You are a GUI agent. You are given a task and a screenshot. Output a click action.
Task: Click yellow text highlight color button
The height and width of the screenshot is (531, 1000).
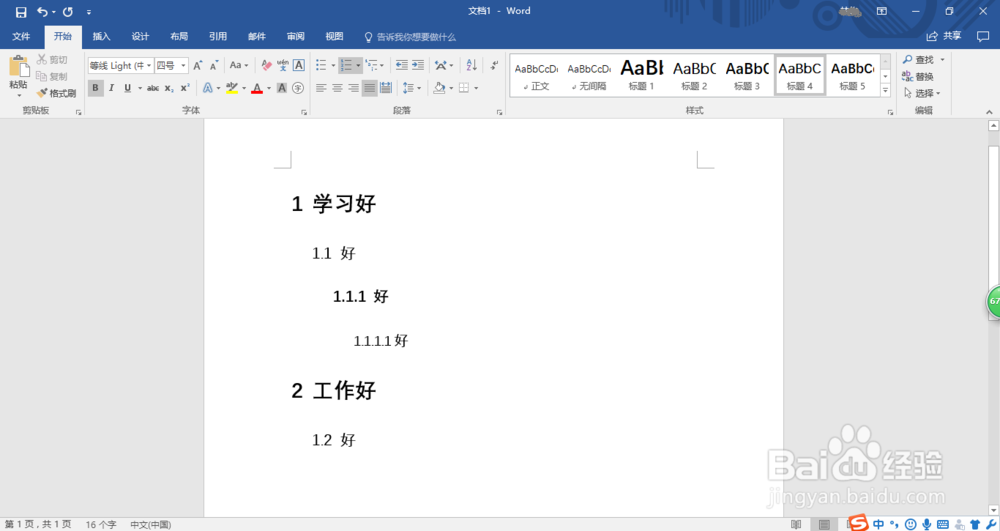pyautogui.click(x=232, y=88)
